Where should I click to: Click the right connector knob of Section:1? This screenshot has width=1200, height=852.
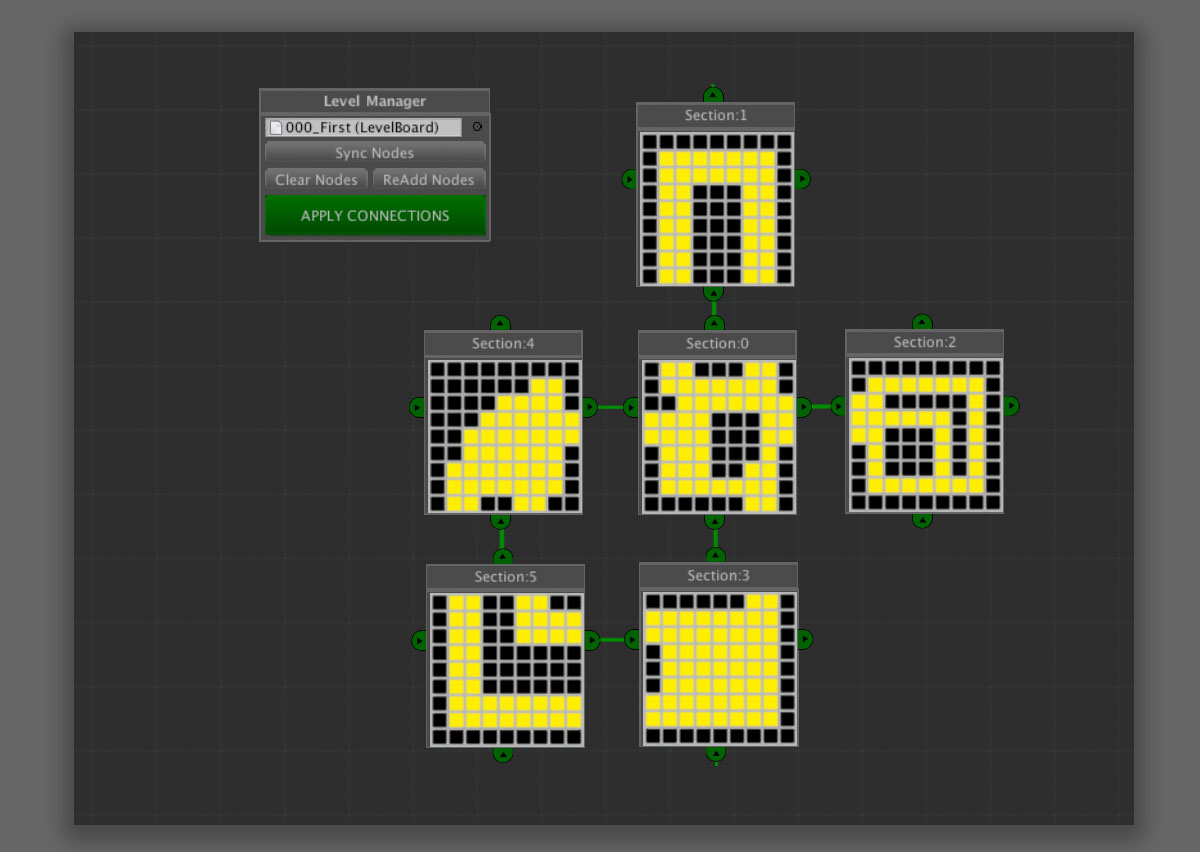point(802,179)
